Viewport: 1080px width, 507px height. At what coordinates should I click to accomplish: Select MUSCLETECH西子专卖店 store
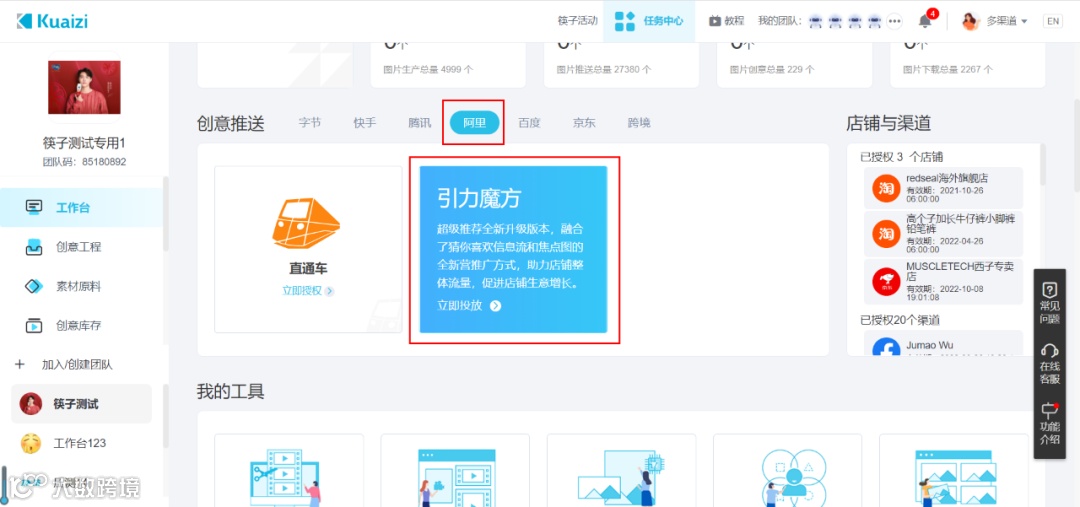pyautogui.click(x=943, y=281)
